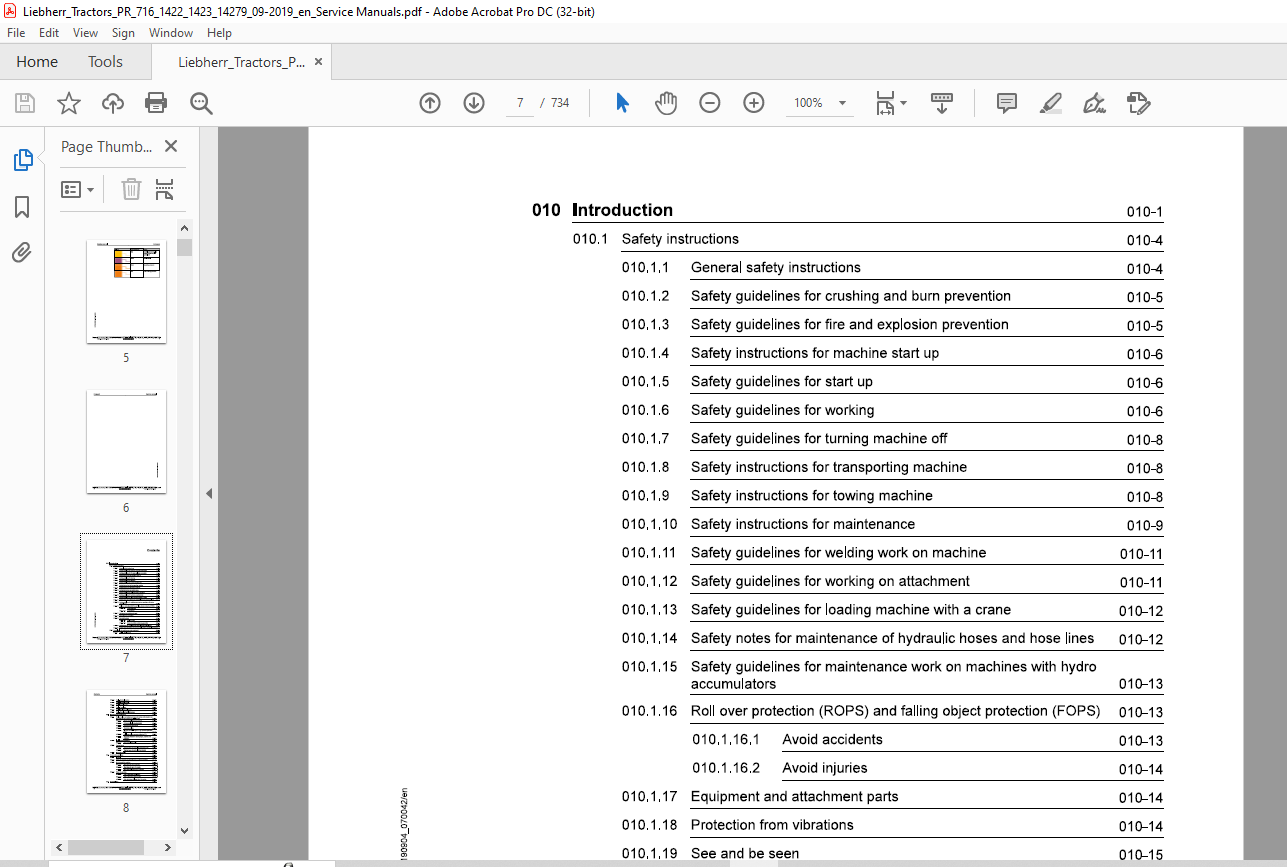Close the Page Thumbnails panel

[x=171, y=146]
